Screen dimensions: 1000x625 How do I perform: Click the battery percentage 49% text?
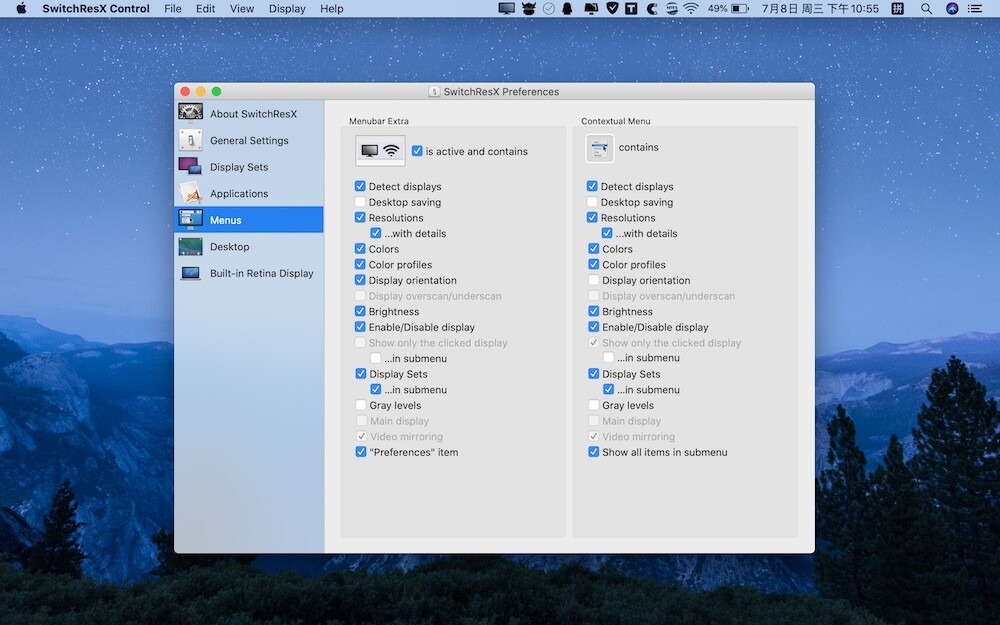[717, 8]
